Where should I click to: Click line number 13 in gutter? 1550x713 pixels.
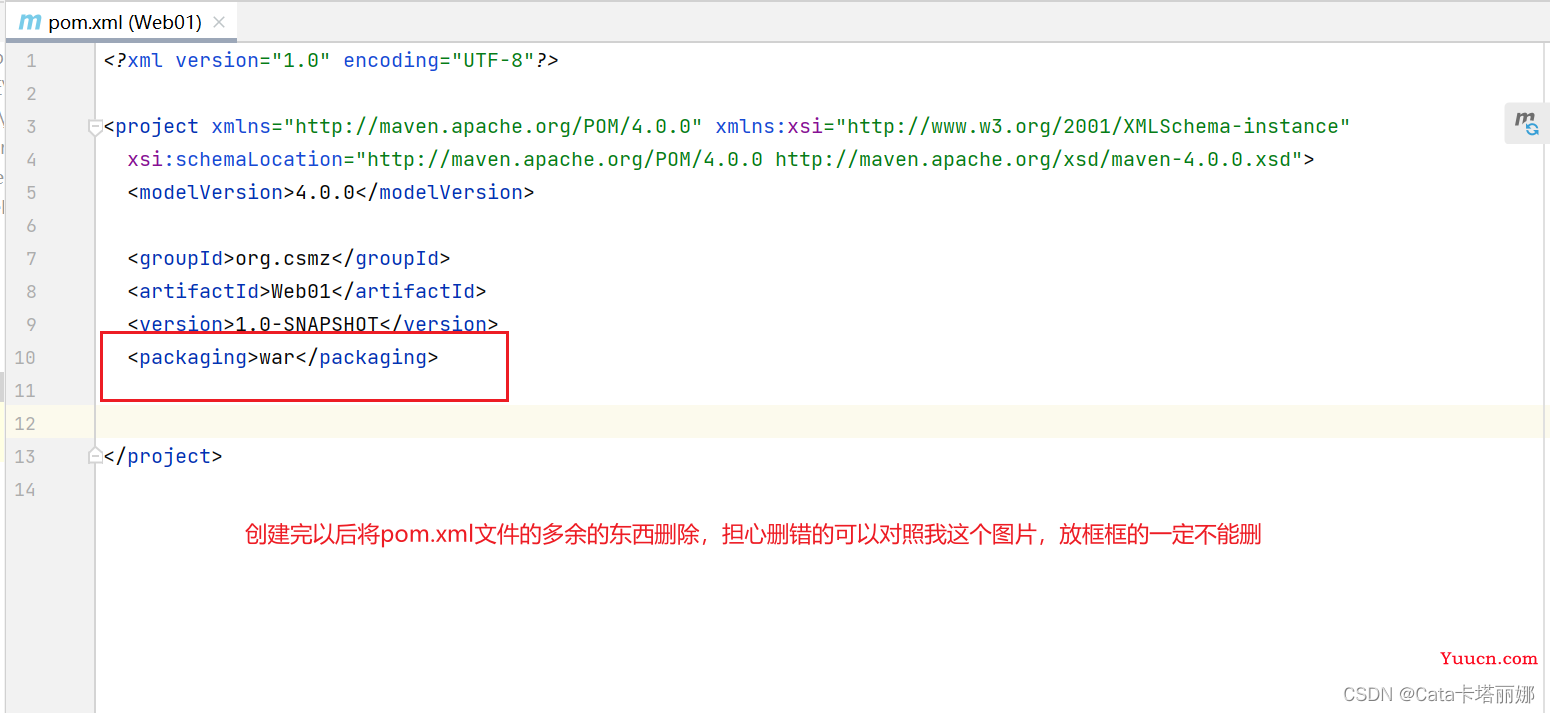click(x=25, y=457)
